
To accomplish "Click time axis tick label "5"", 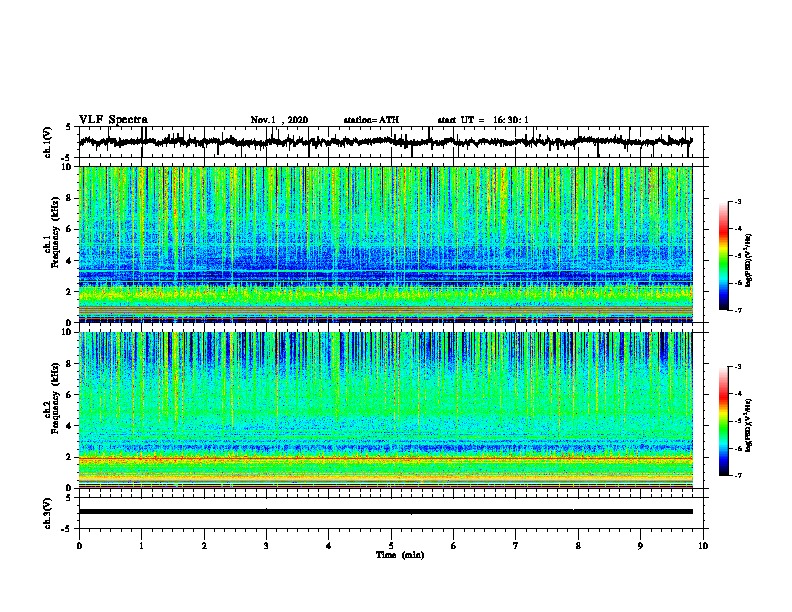I will coord(391,546).
